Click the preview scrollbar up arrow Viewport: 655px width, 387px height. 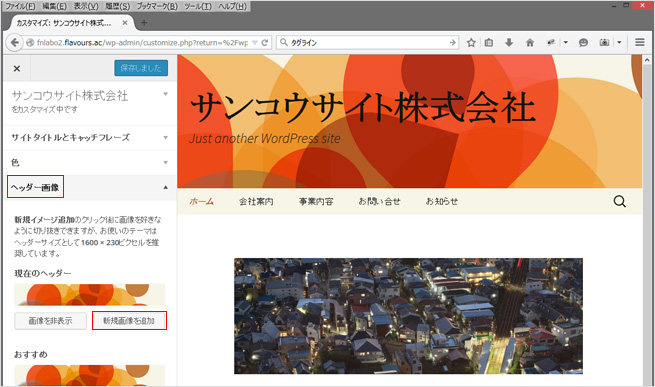tap(647, 61)
